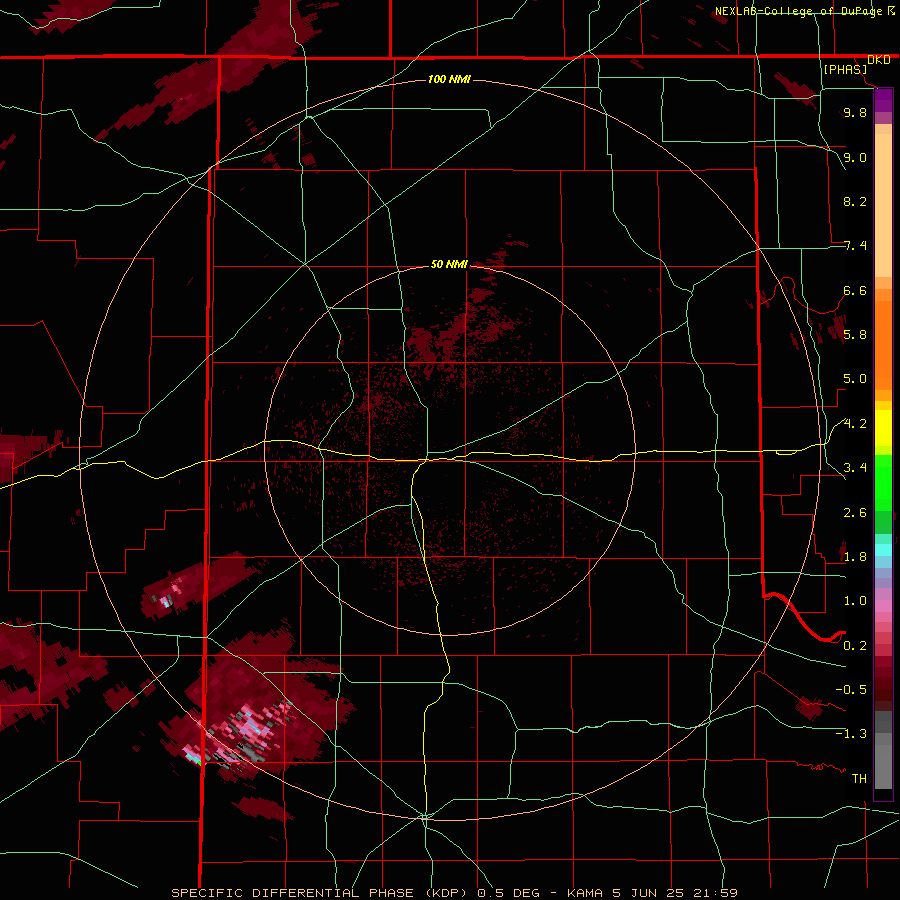Viewport: 900px width, 900px height.
Task: Click the purple segment atop the color bar
Action: [883, 100]
